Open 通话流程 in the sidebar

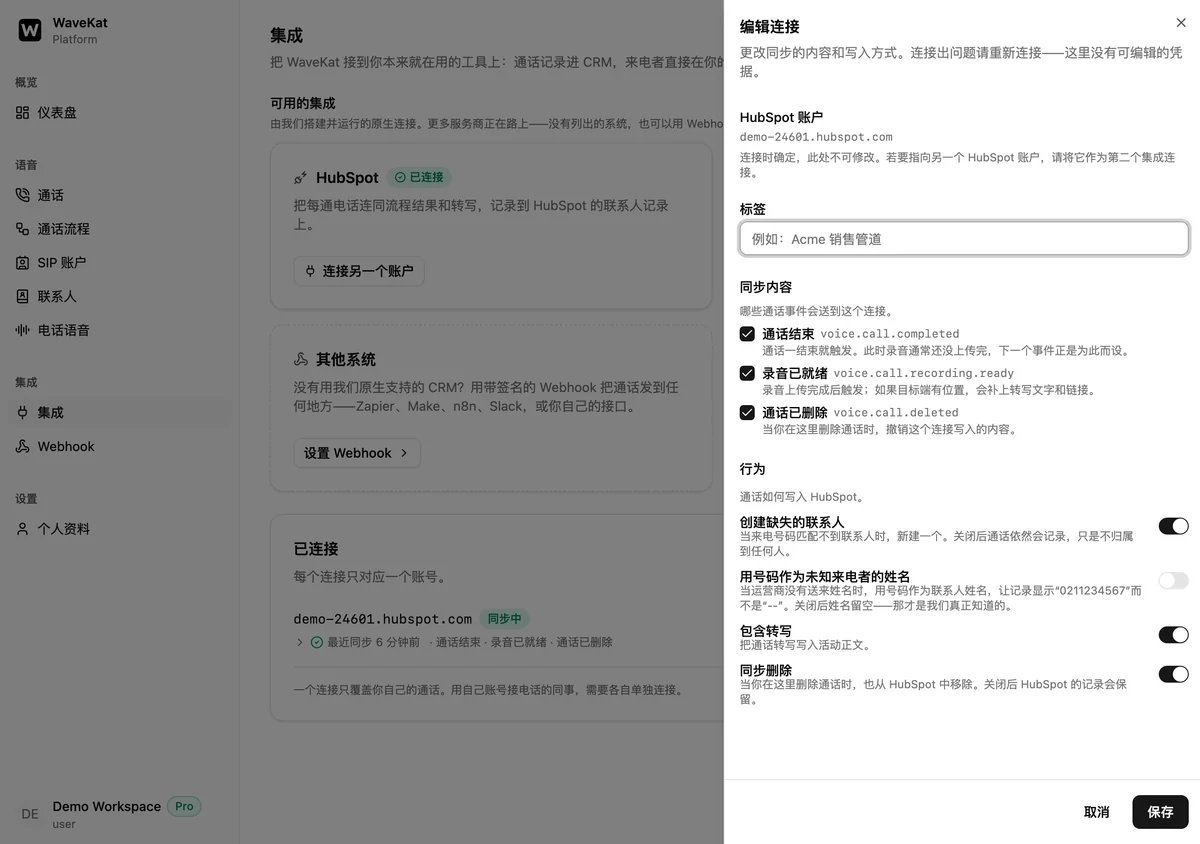tap(120, 229)
